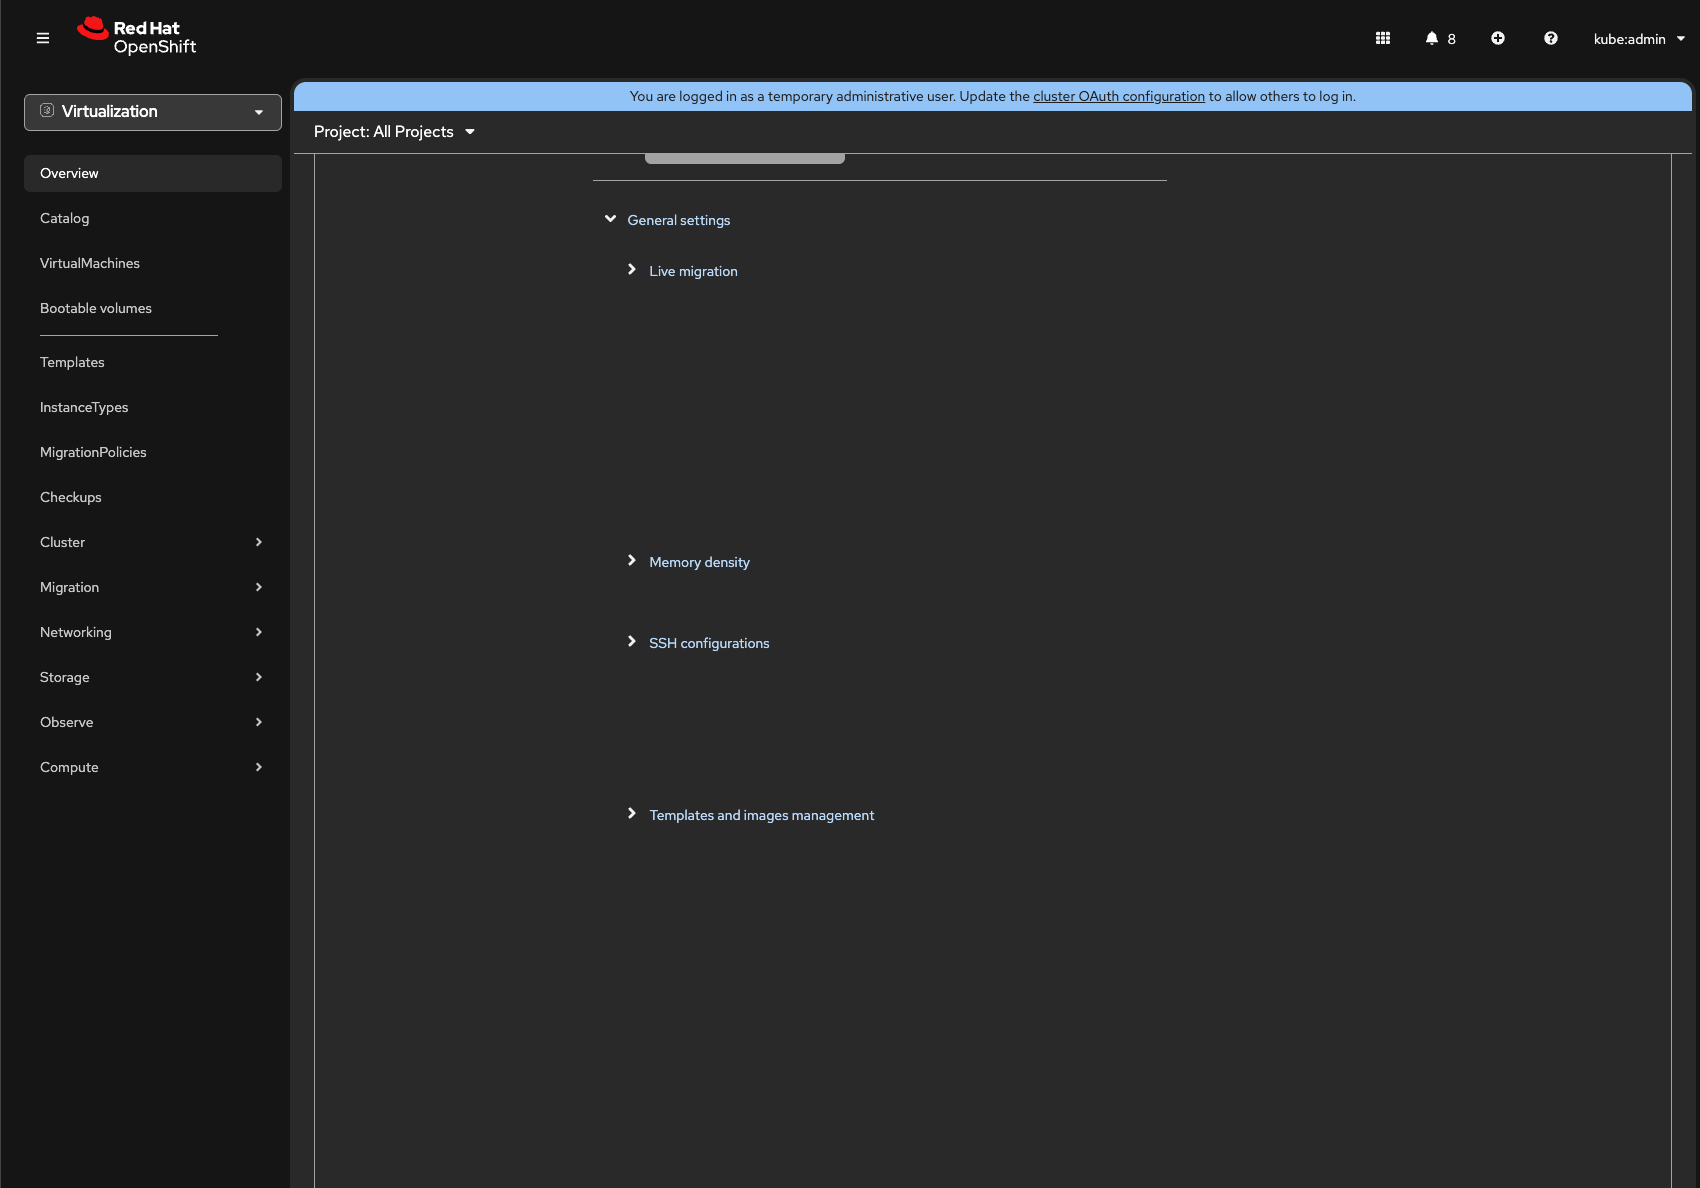1700x1188 pixels.
Task: Expand the Memory density section
Action: tap(688, 562)
